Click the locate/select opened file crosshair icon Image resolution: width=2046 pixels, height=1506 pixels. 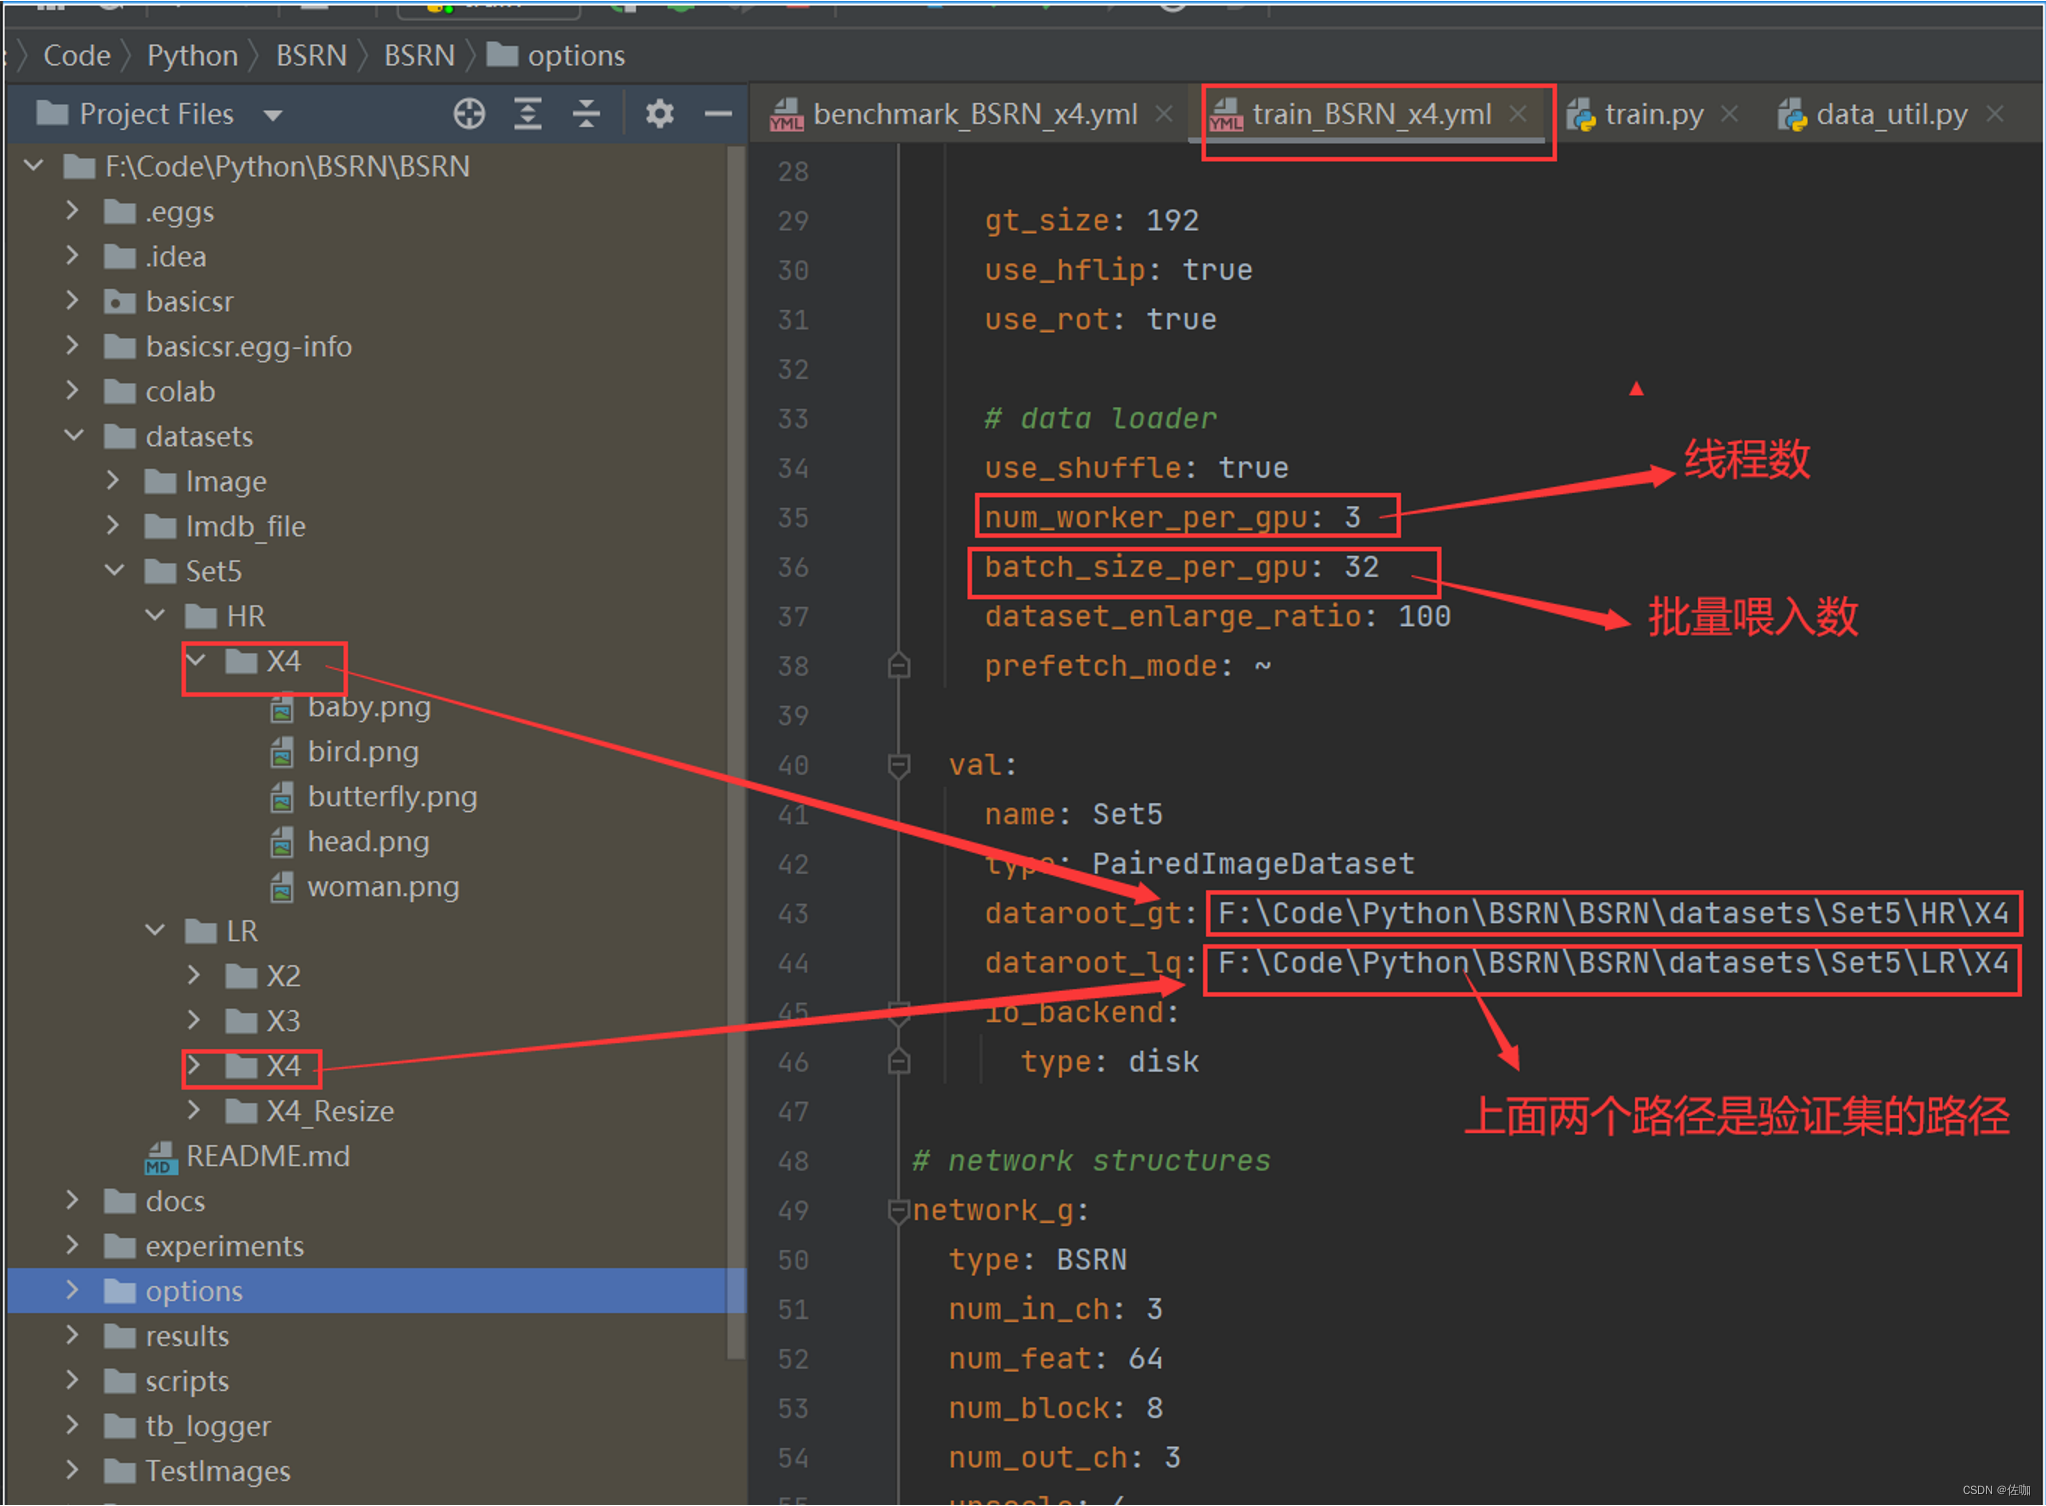pyautogui.click(x=469, y=114)
